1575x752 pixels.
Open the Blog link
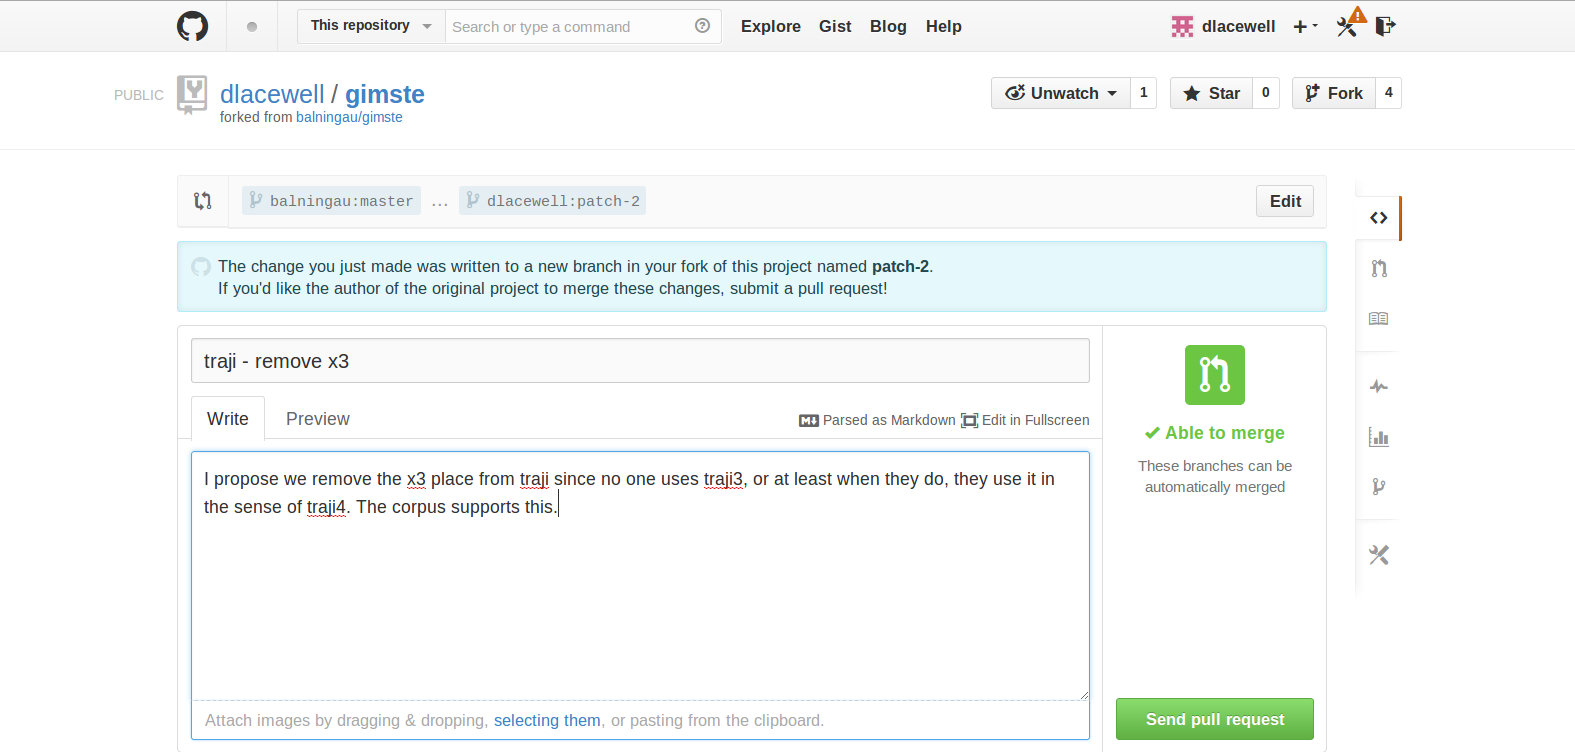888,27
